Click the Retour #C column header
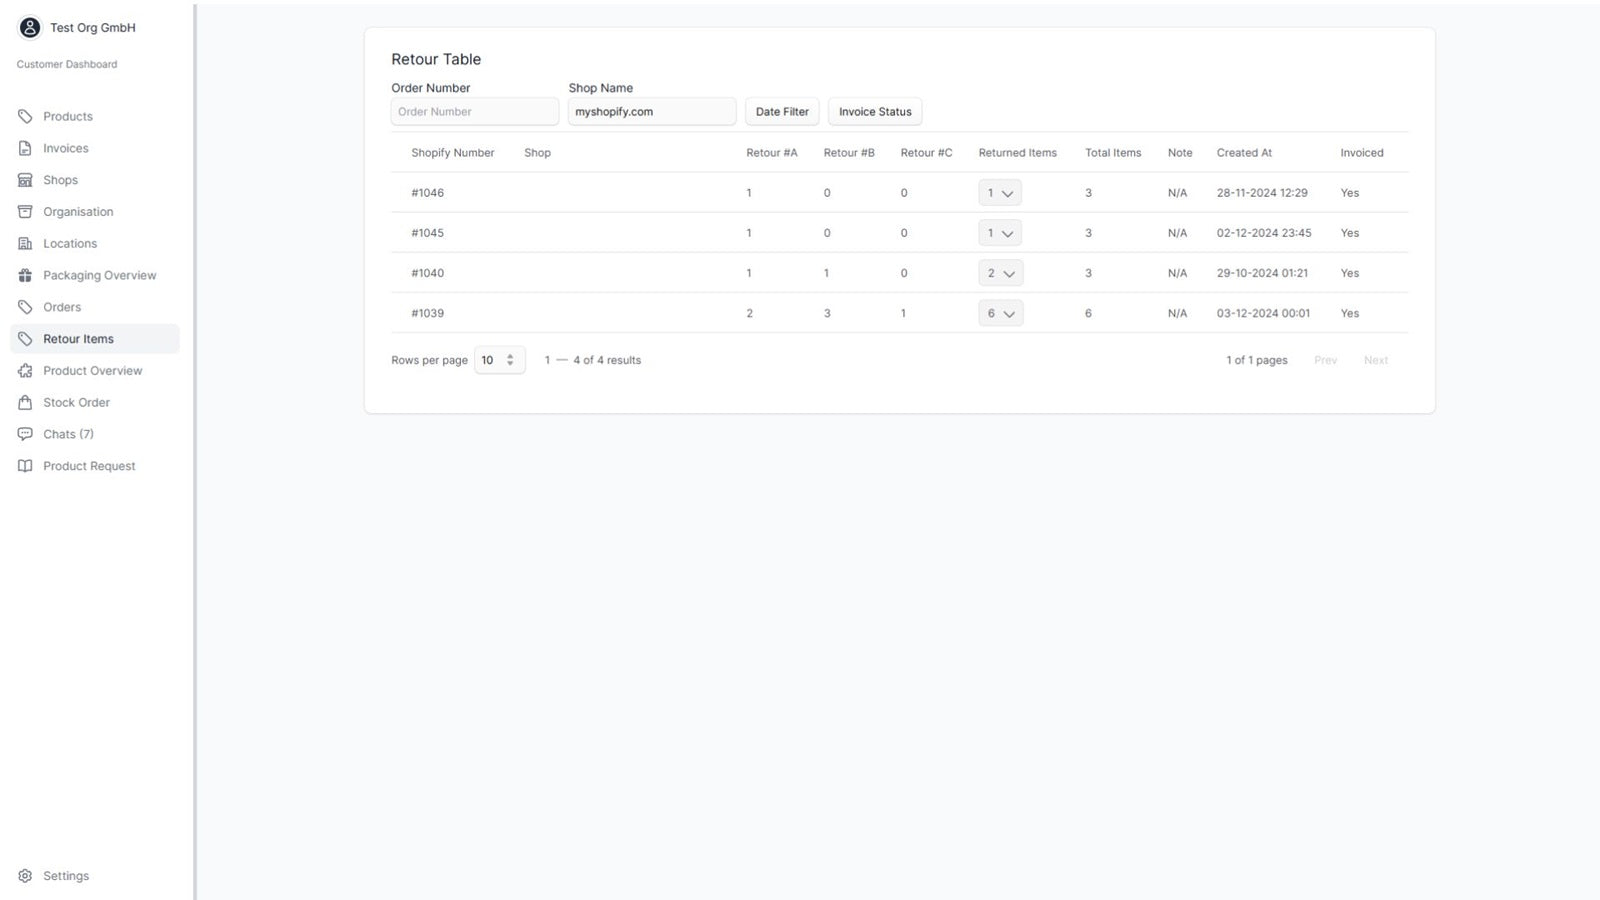Screen dimensions: 1600x900 926,153
